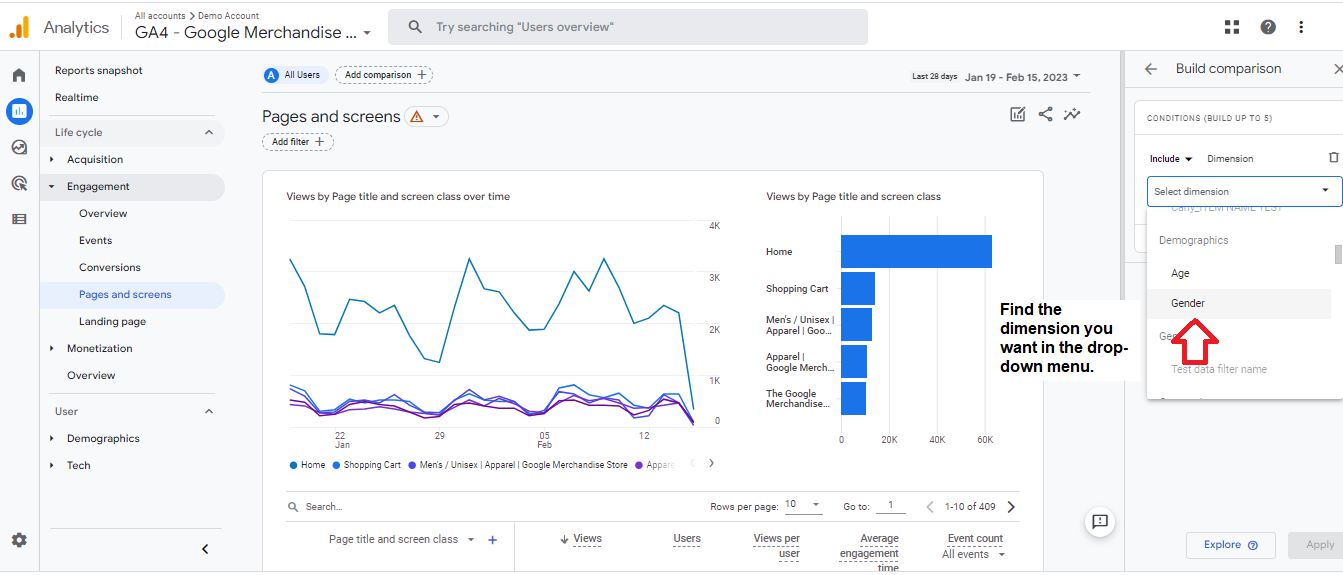This screenshot has height=575, width=1343.
Task: Delete condition with the trash icon
Action: point(1333,158)
